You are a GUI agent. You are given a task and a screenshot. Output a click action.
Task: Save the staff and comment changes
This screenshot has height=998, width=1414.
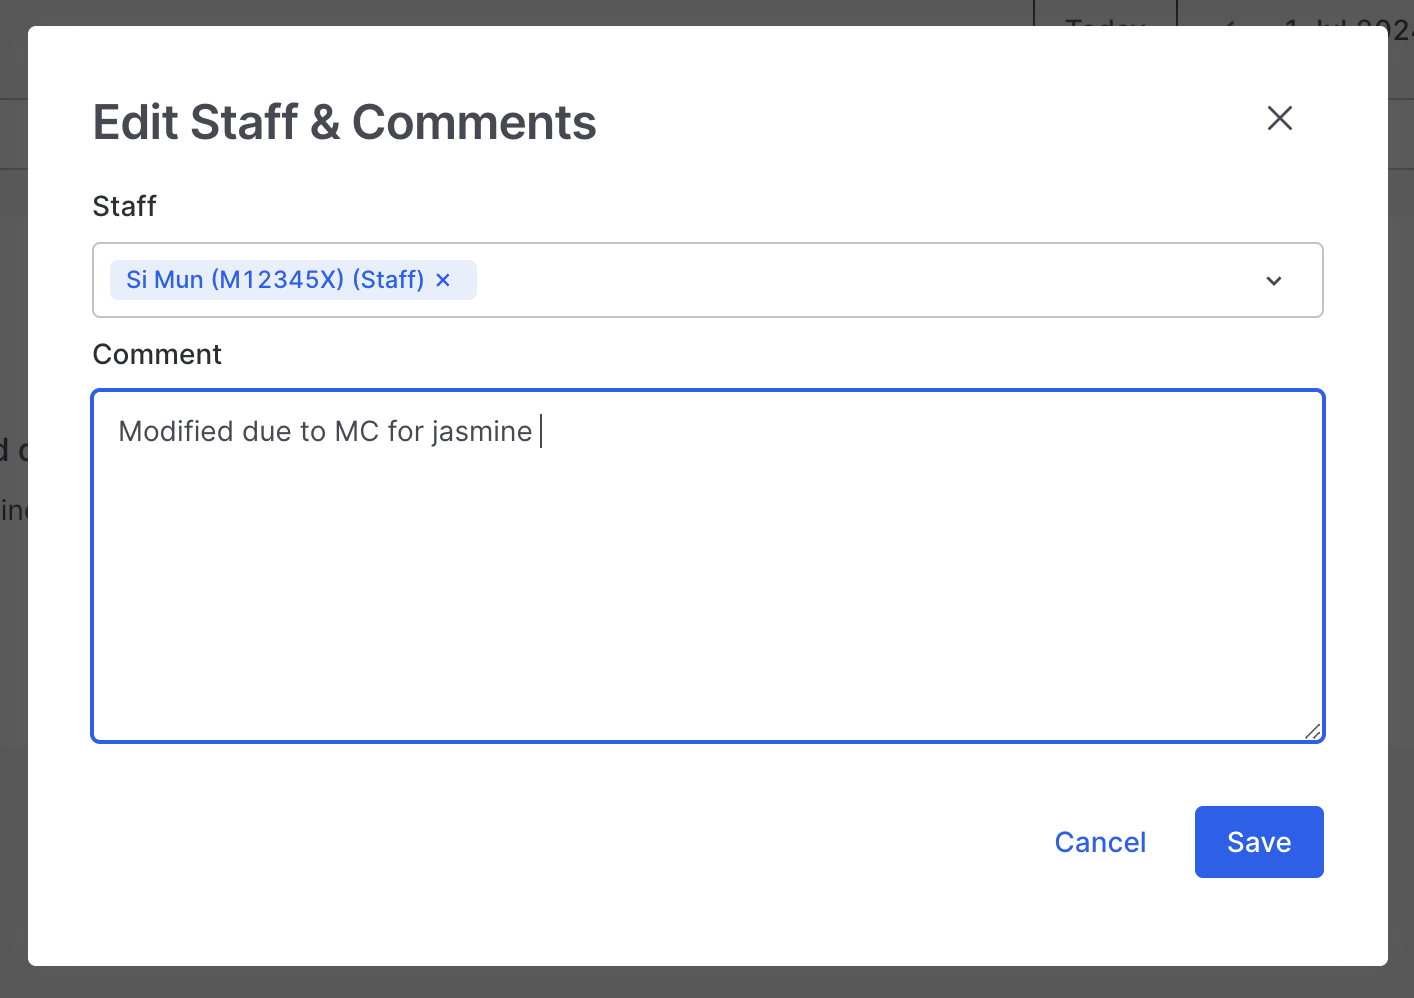click(1258, 842)
